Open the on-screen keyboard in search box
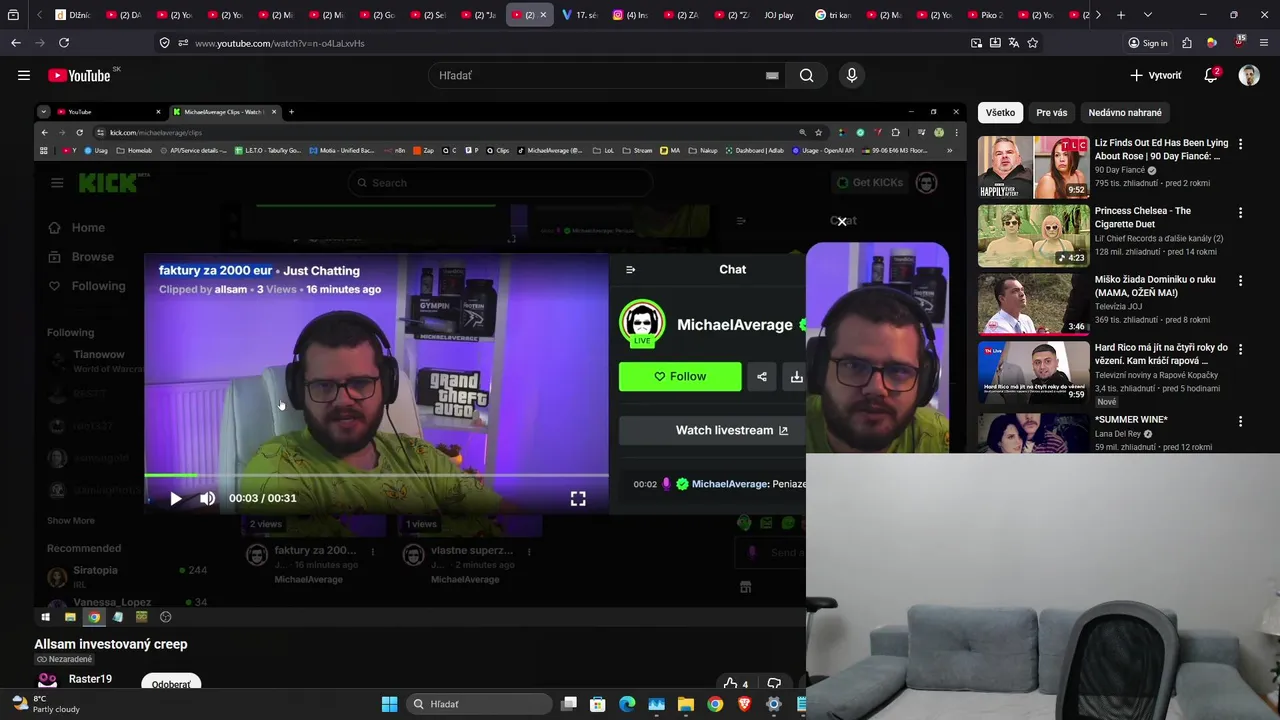The width and height of the screenshot is (1280, 720). (x=772, y=75)
